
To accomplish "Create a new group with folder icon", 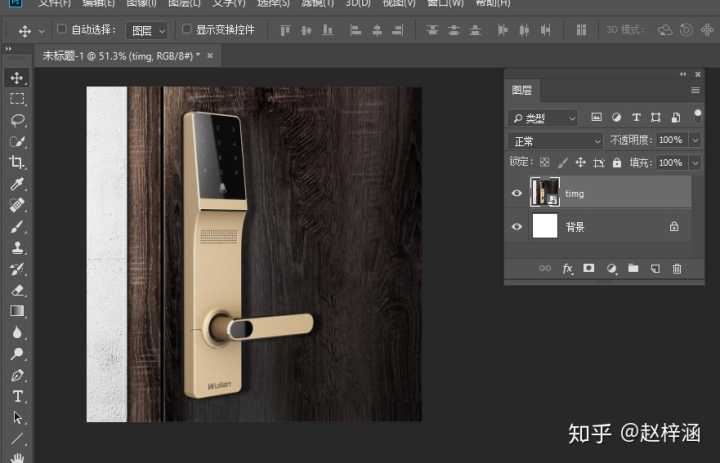I will tap(633, 268).
